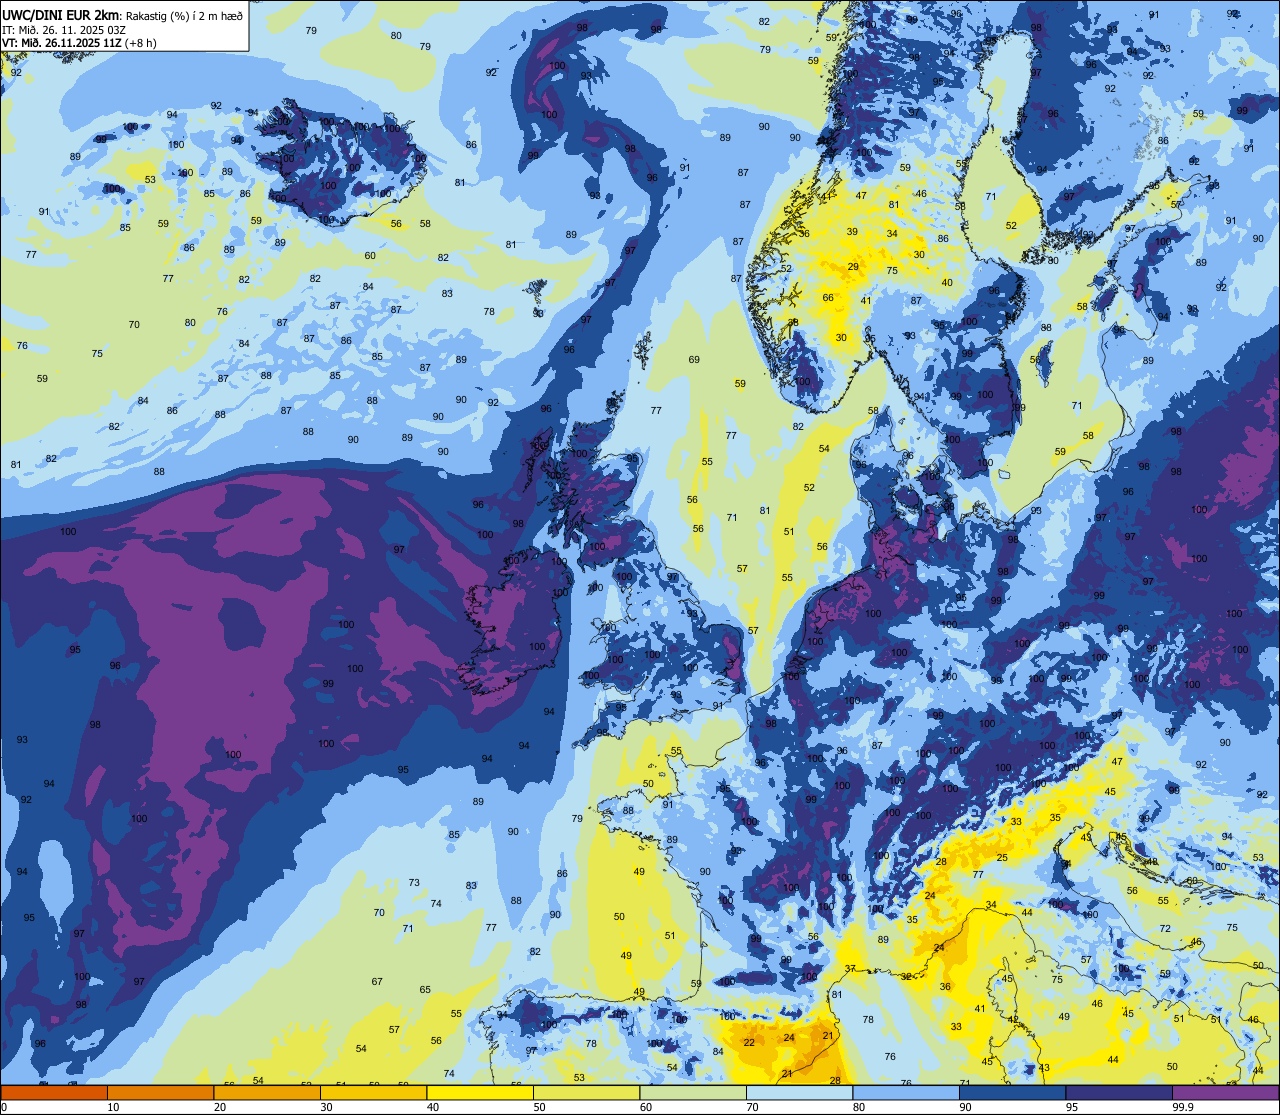Click the humidity value '22' over northeast Spain
This screenshot has height=1115, width=1280.
749,1043
